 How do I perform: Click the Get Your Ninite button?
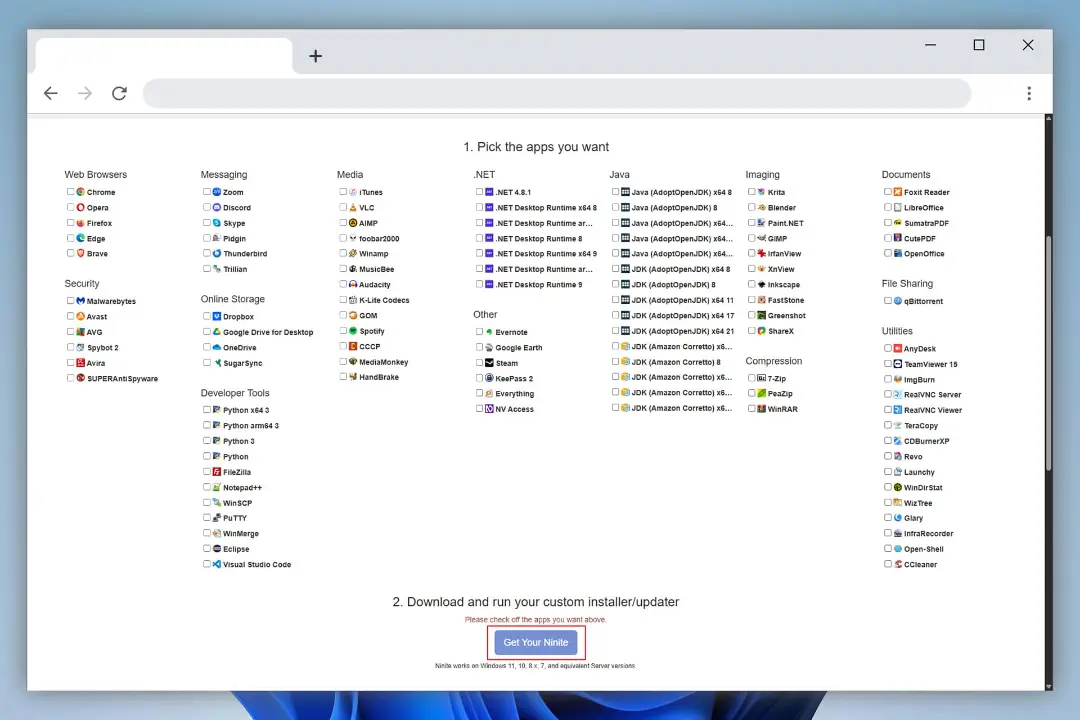536,642
